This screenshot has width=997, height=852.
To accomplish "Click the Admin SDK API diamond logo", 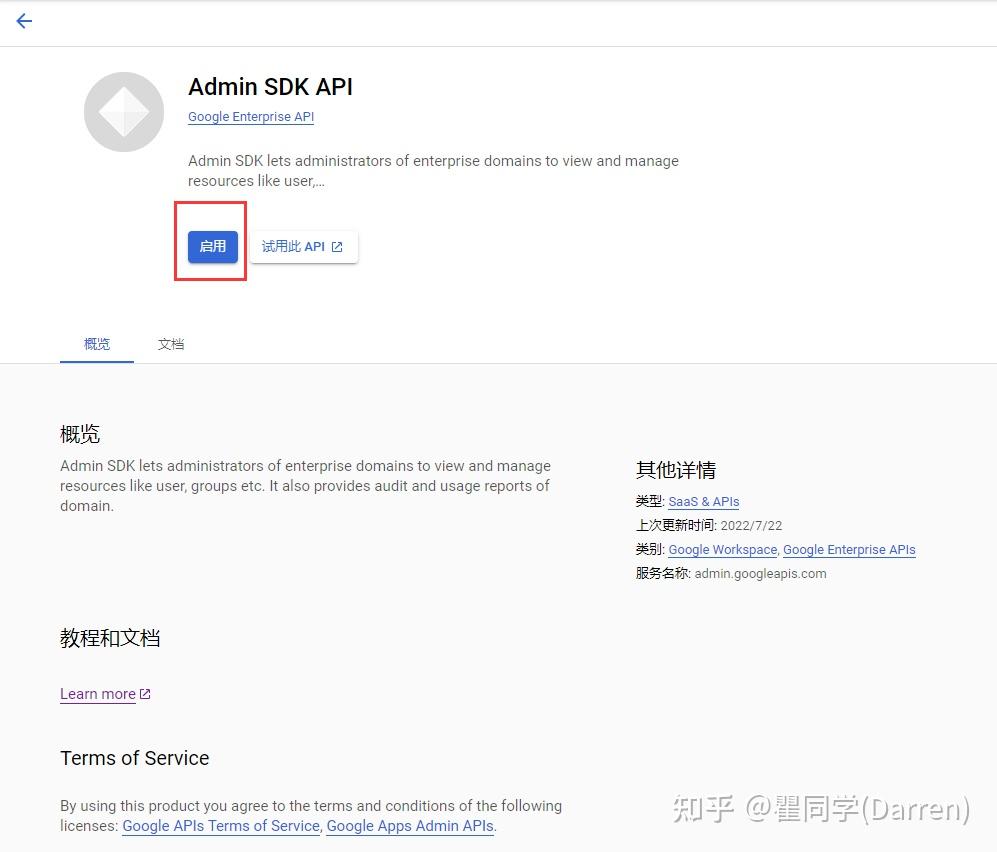I will tap(123, 111).
